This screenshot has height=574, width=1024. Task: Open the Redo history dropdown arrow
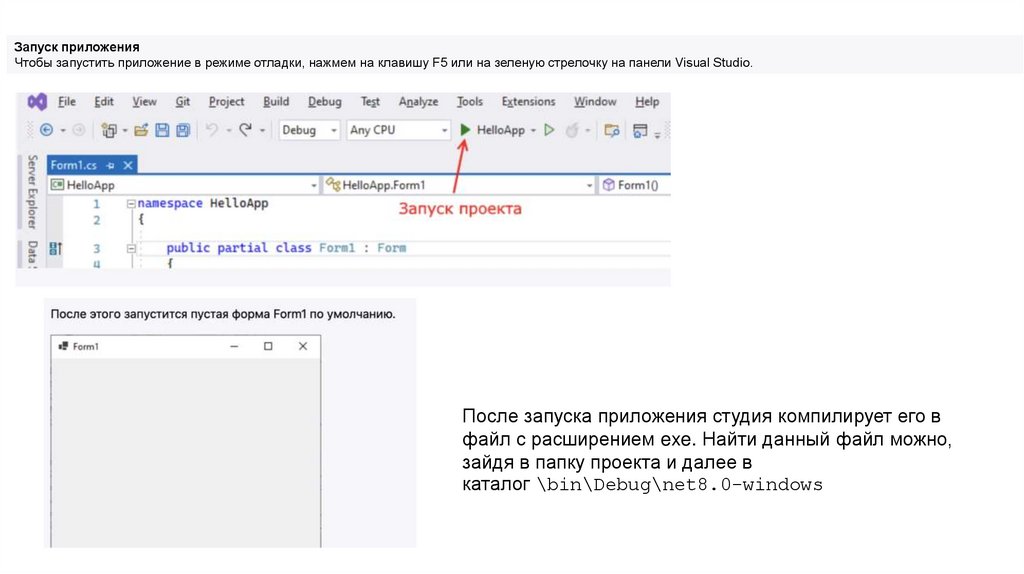pyautogui.click(x=262, y=131)
